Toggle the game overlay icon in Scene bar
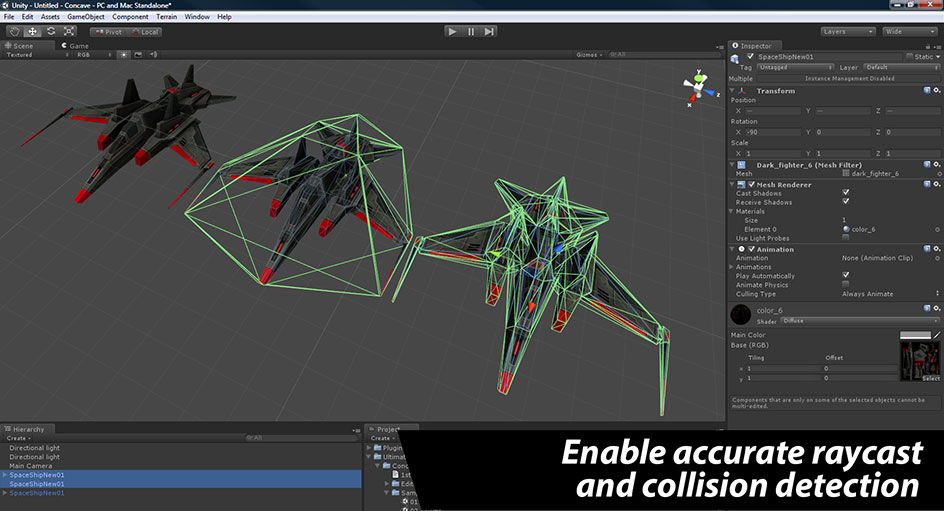This screenshot has height=511, width=944. [138, 55]
